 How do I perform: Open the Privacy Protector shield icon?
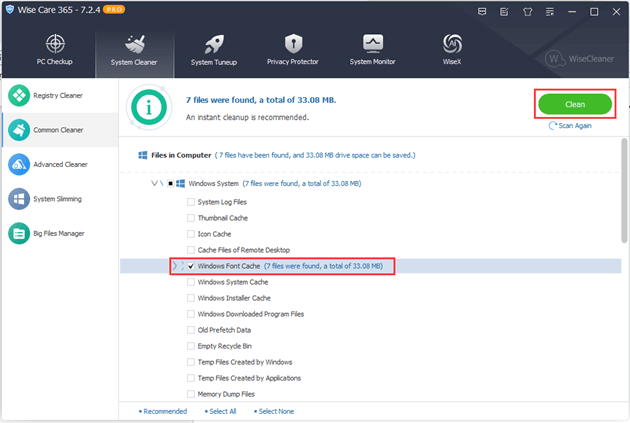coord(293,43)
